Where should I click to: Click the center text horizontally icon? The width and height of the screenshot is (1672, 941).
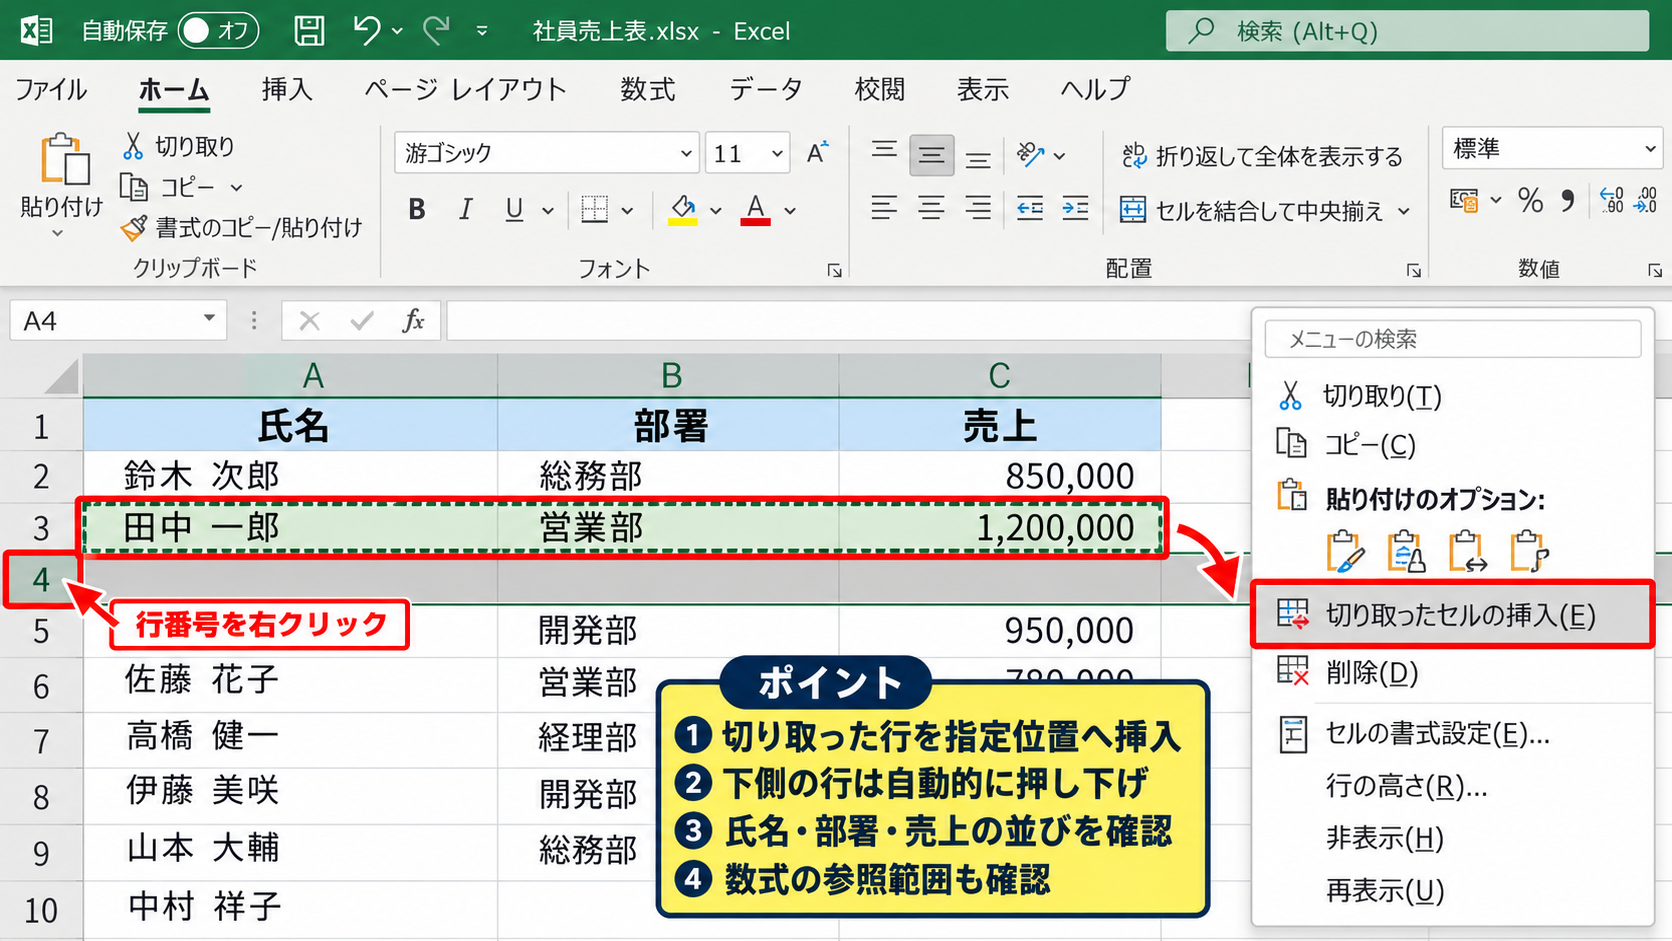click(x=931, y=209)
